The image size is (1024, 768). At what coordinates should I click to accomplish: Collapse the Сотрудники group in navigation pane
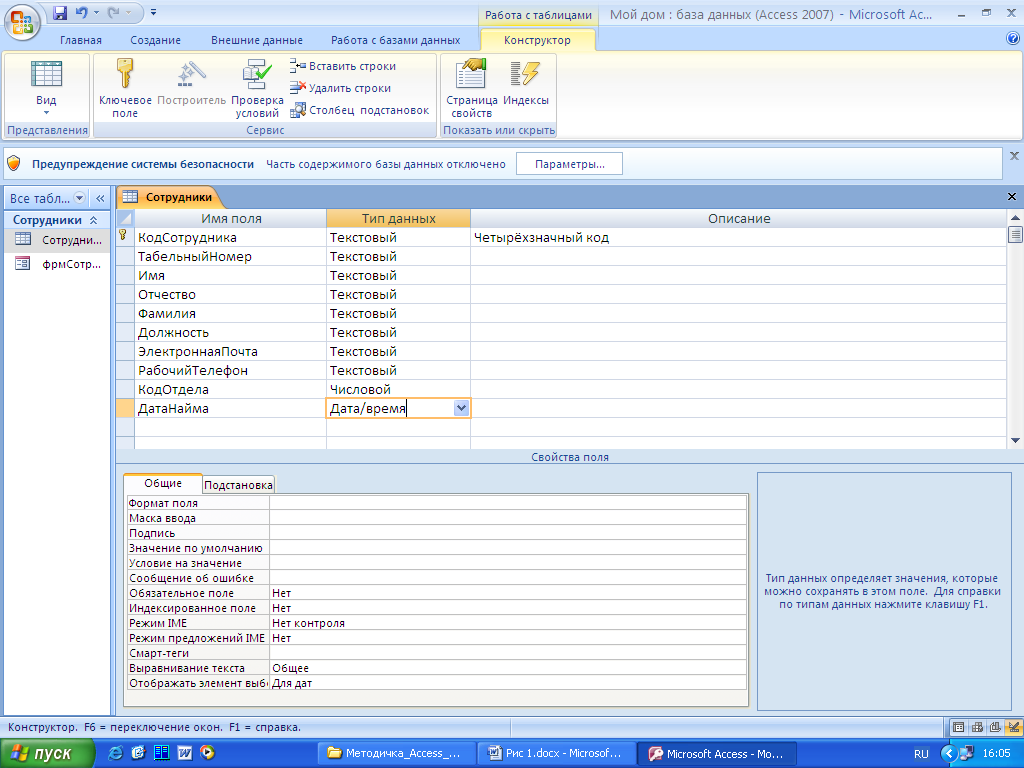[93, 220]
